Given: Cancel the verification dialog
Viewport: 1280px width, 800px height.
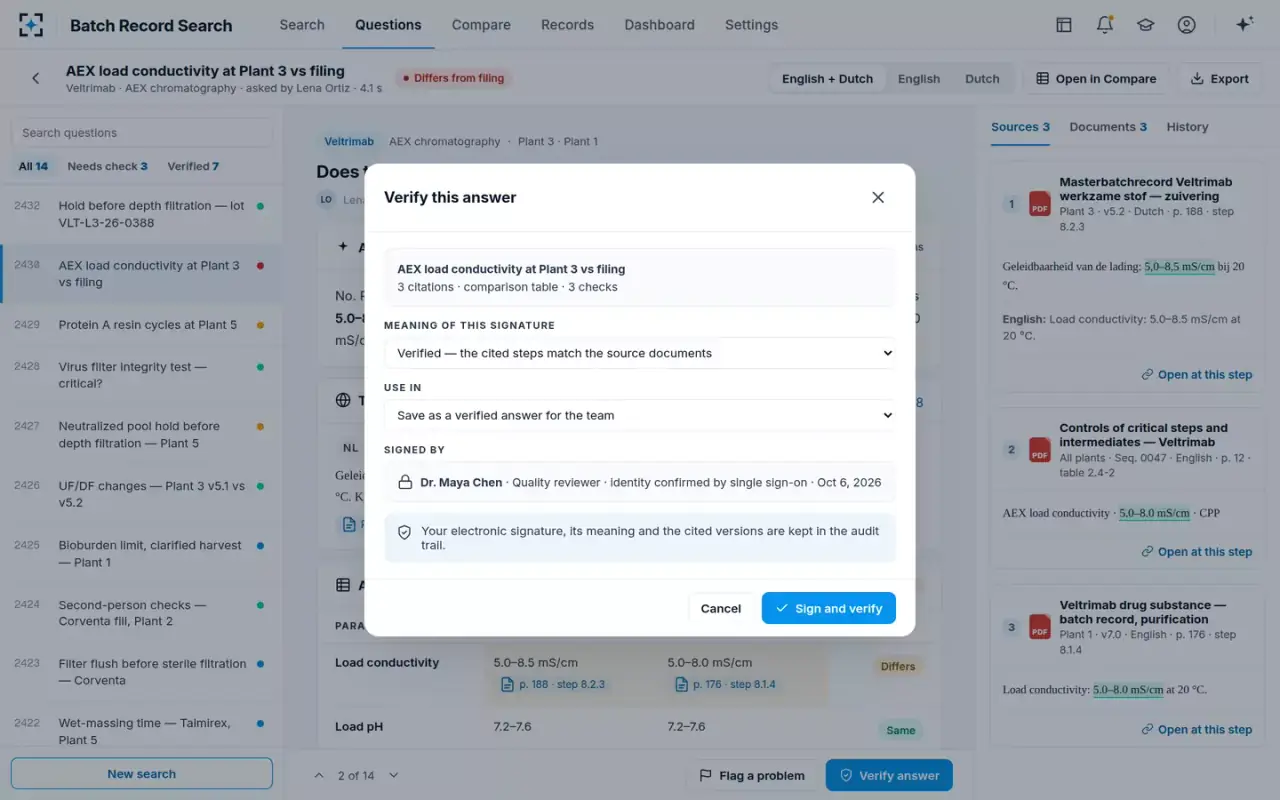Looking at the screenshot, I should coord(720,608).
